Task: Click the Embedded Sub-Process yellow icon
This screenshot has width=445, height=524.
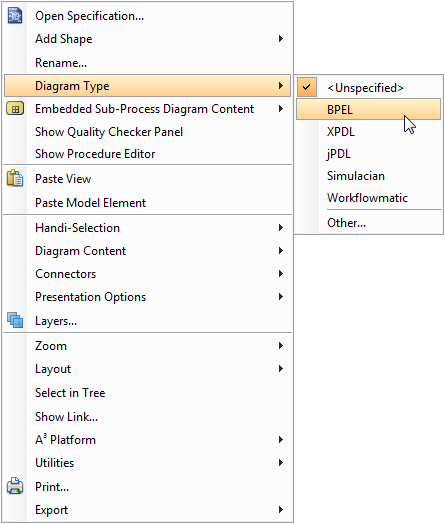Action: click(x=15, y=109)
